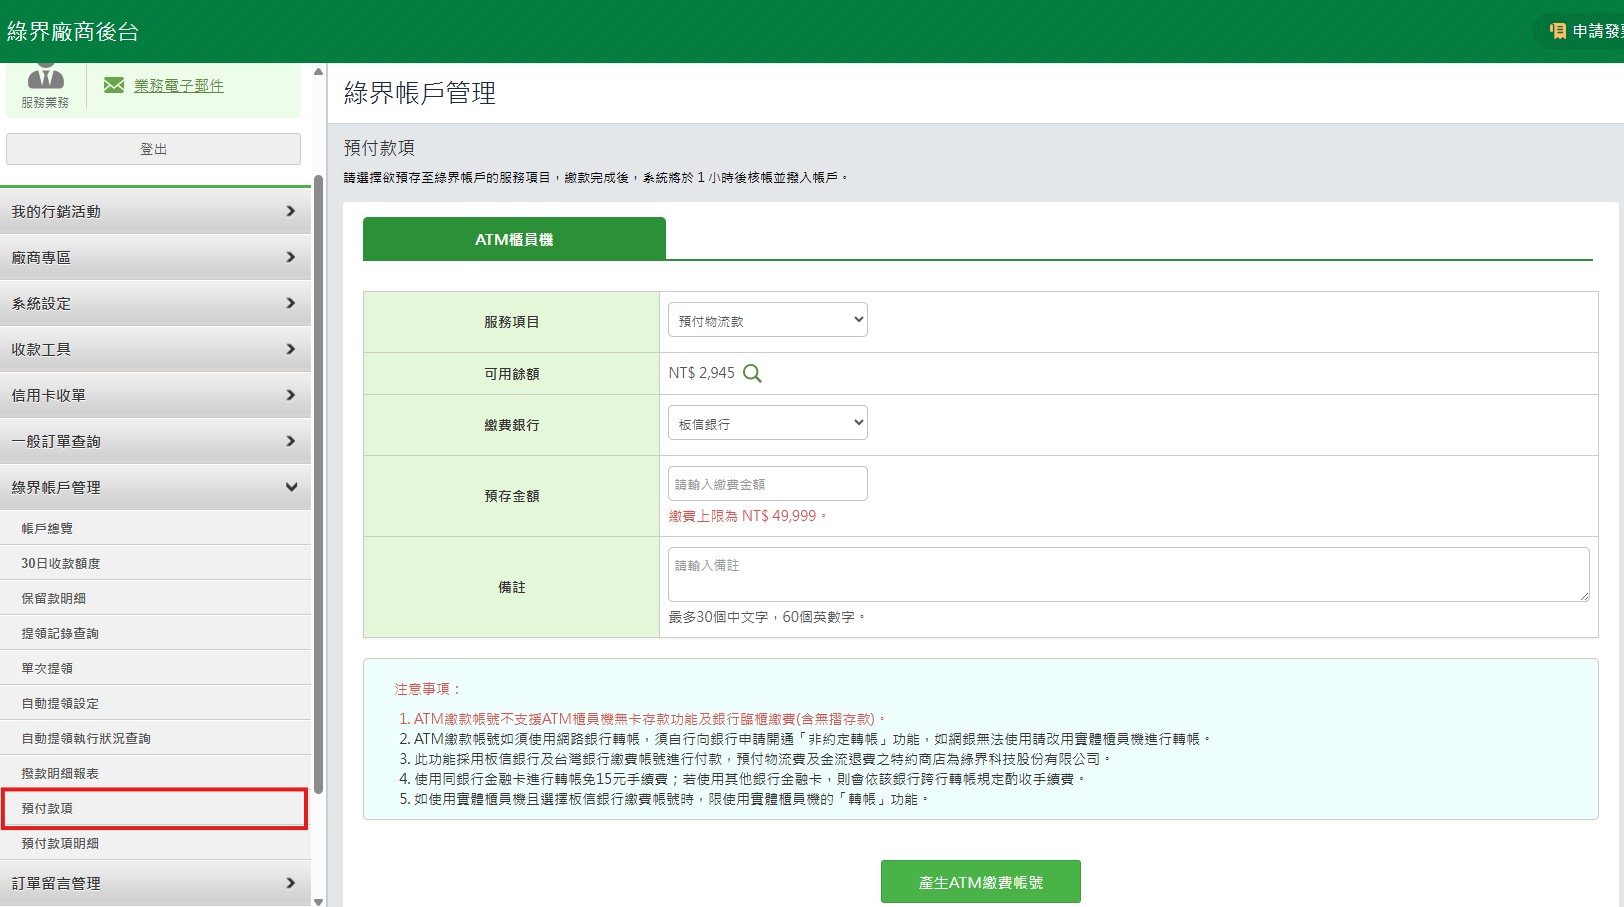Click the 預存金額 amount input field

click(x=766, y=483)
